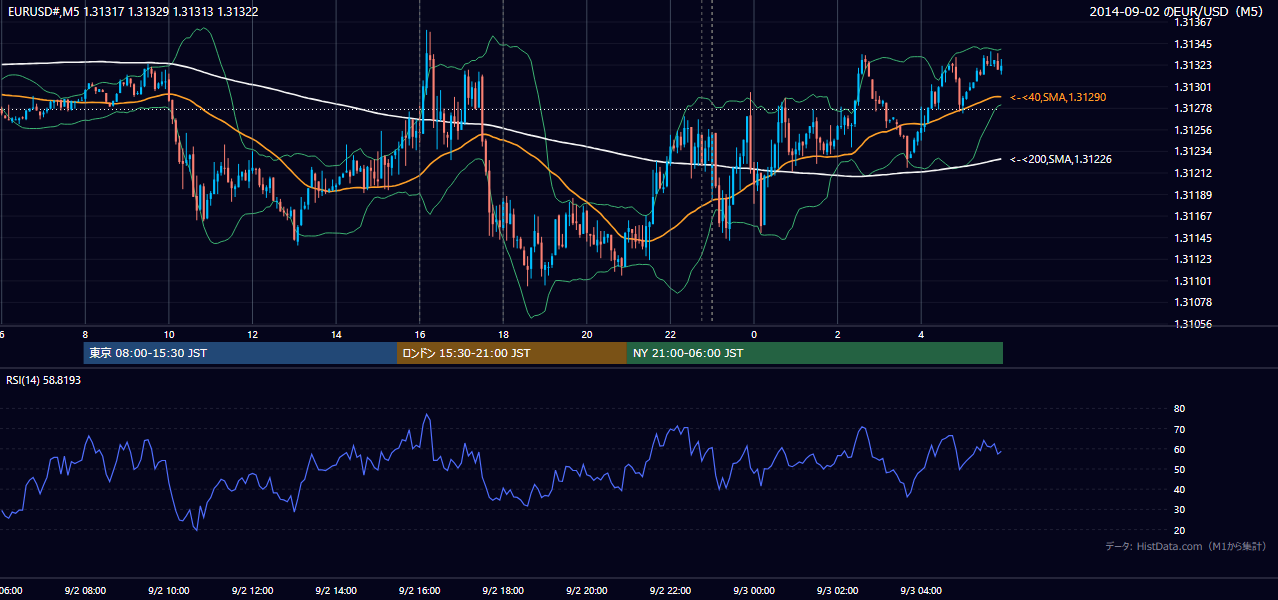Click the 9/2 08:00 bottom time label

[x=85, y=591]
